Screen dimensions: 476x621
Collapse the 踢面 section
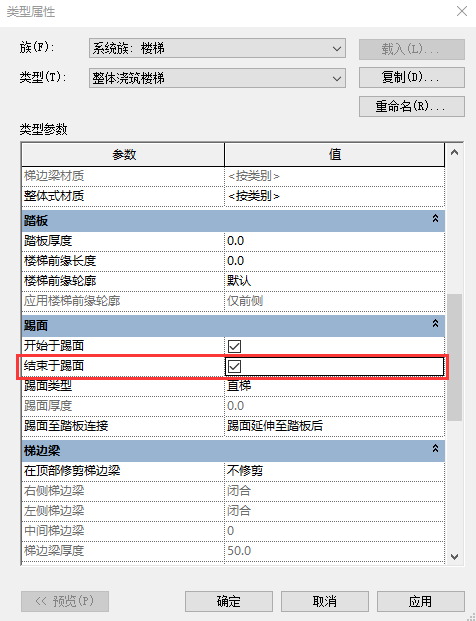435,324
